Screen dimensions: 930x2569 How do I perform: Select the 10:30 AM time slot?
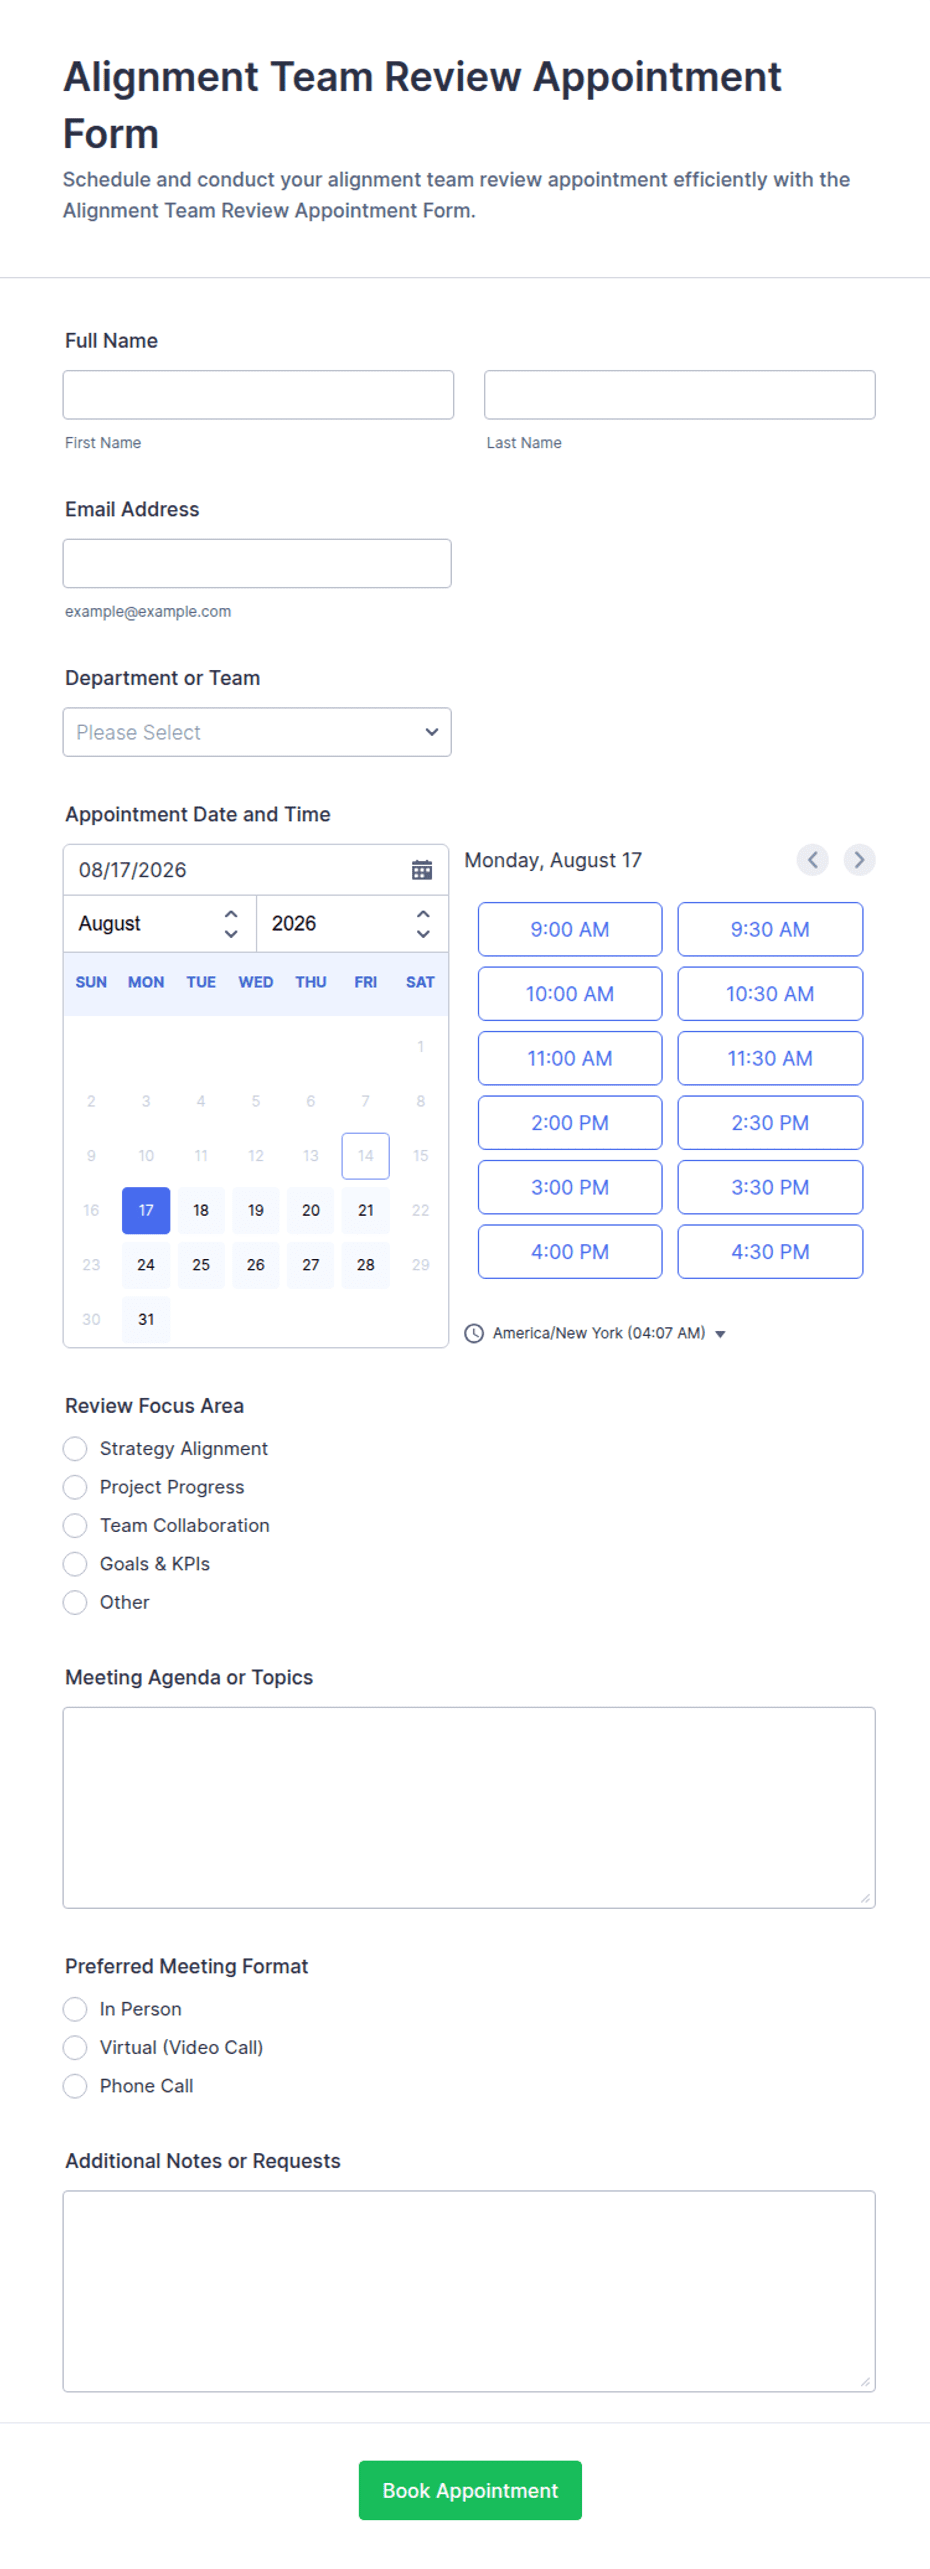click(x=769, y=992)
